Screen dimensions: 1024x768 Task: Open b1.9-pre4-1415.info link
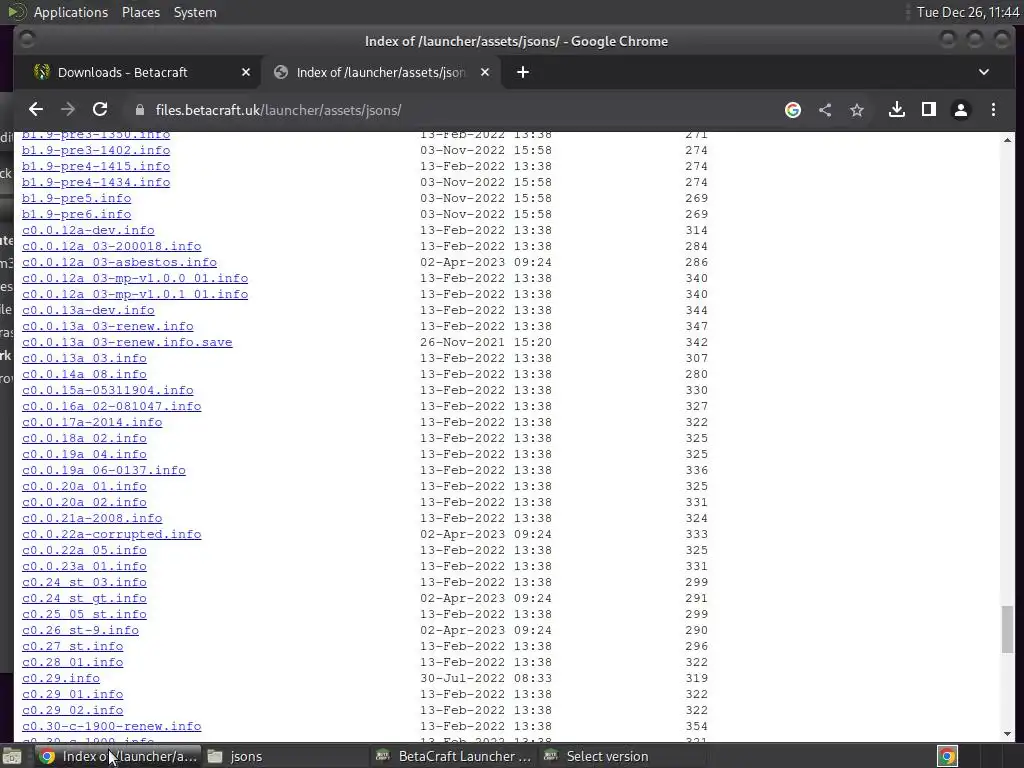coord(96,166)
